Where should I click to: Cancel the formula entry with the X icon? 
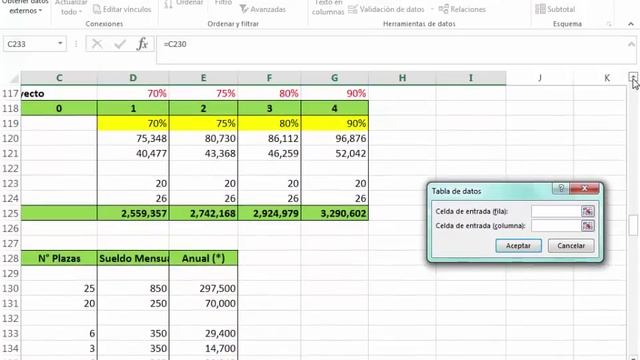click(x=97, y=44)
